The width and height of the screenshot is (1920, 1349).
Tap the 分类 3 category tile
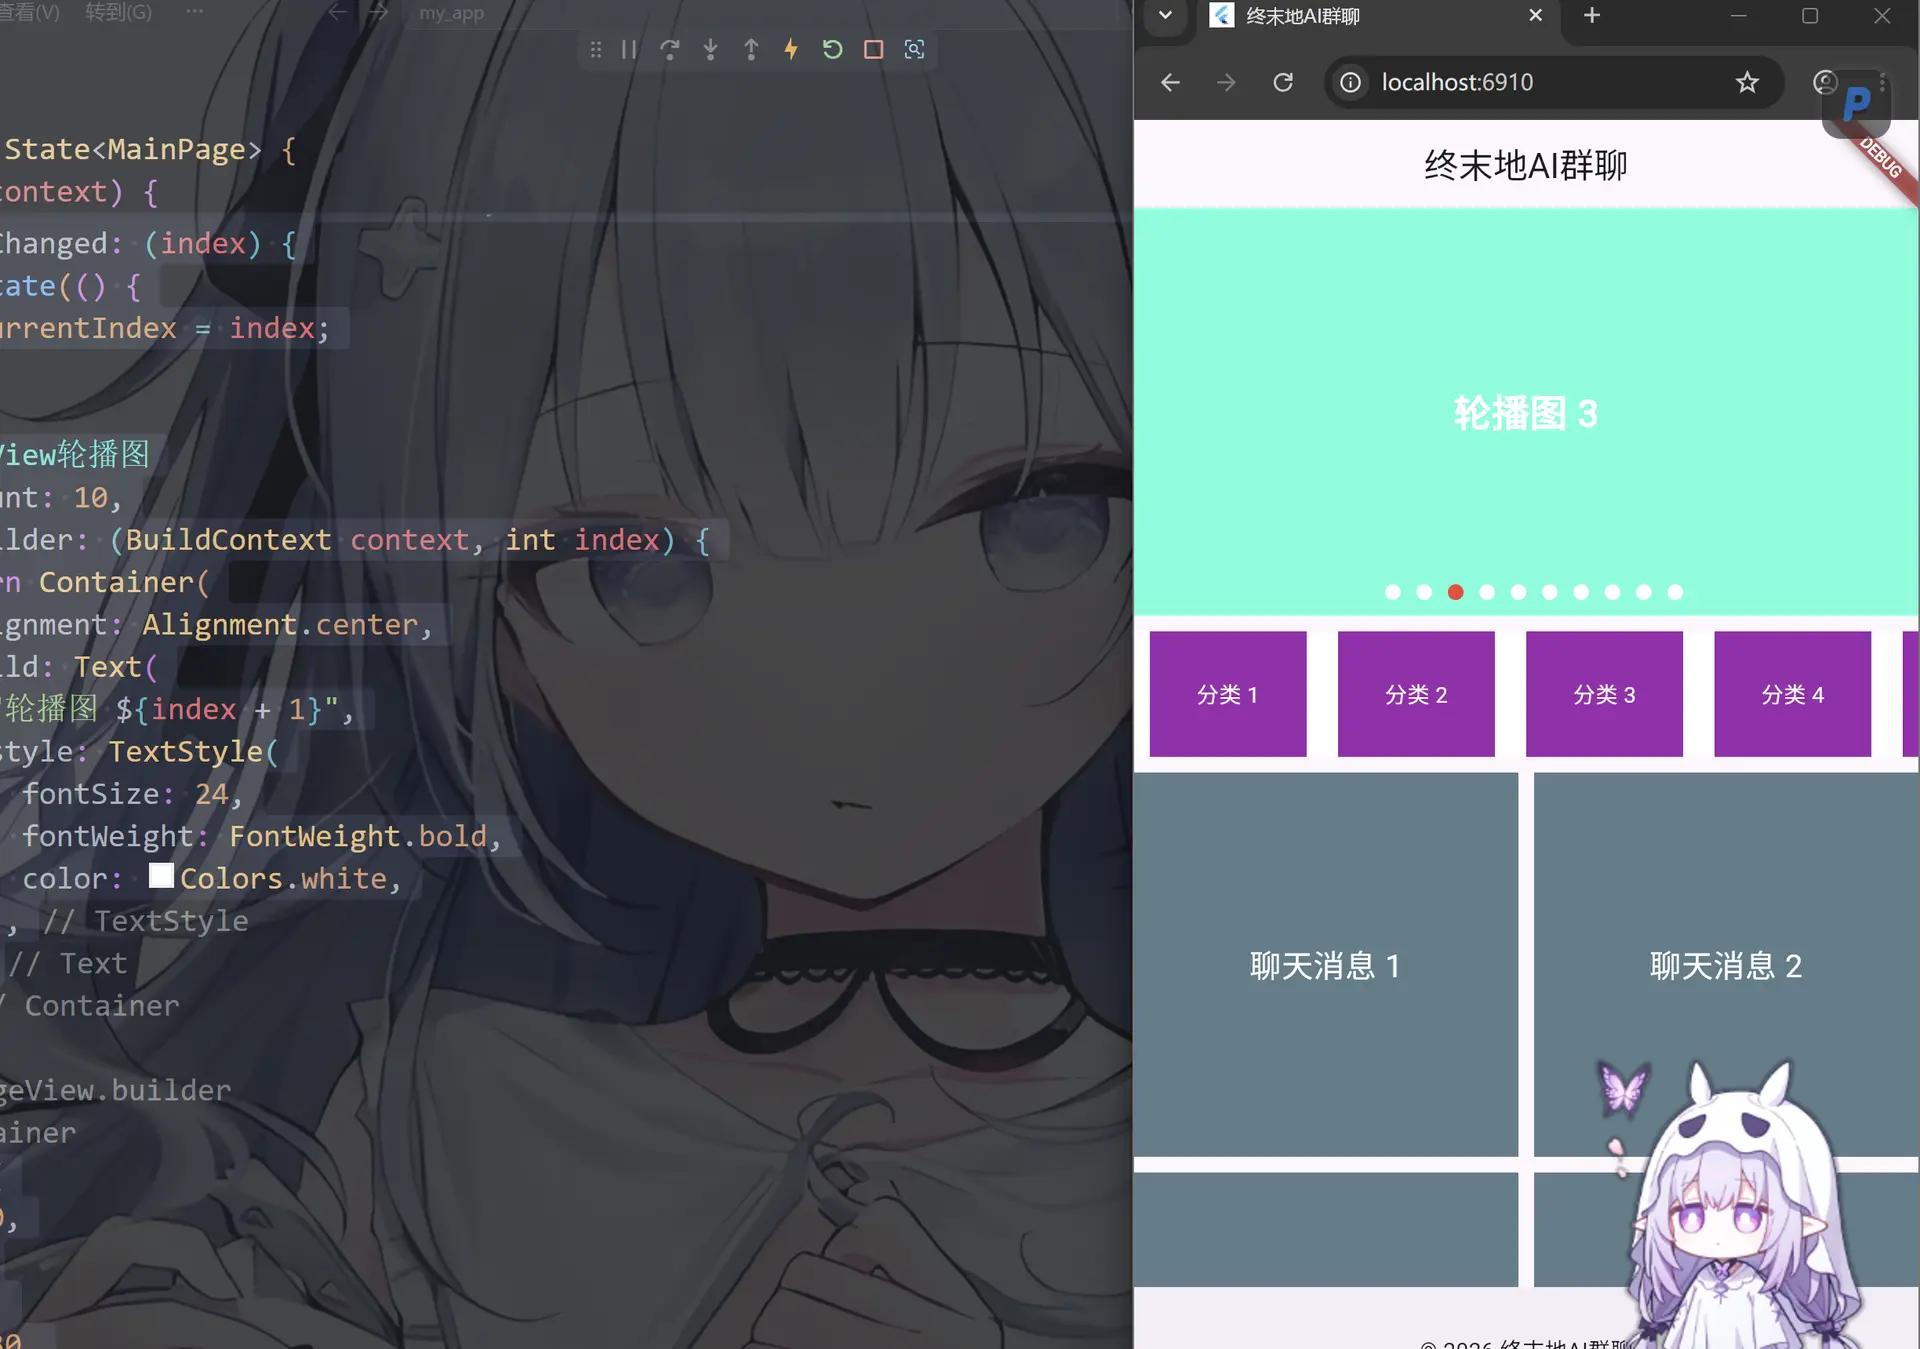point(1604,694)
